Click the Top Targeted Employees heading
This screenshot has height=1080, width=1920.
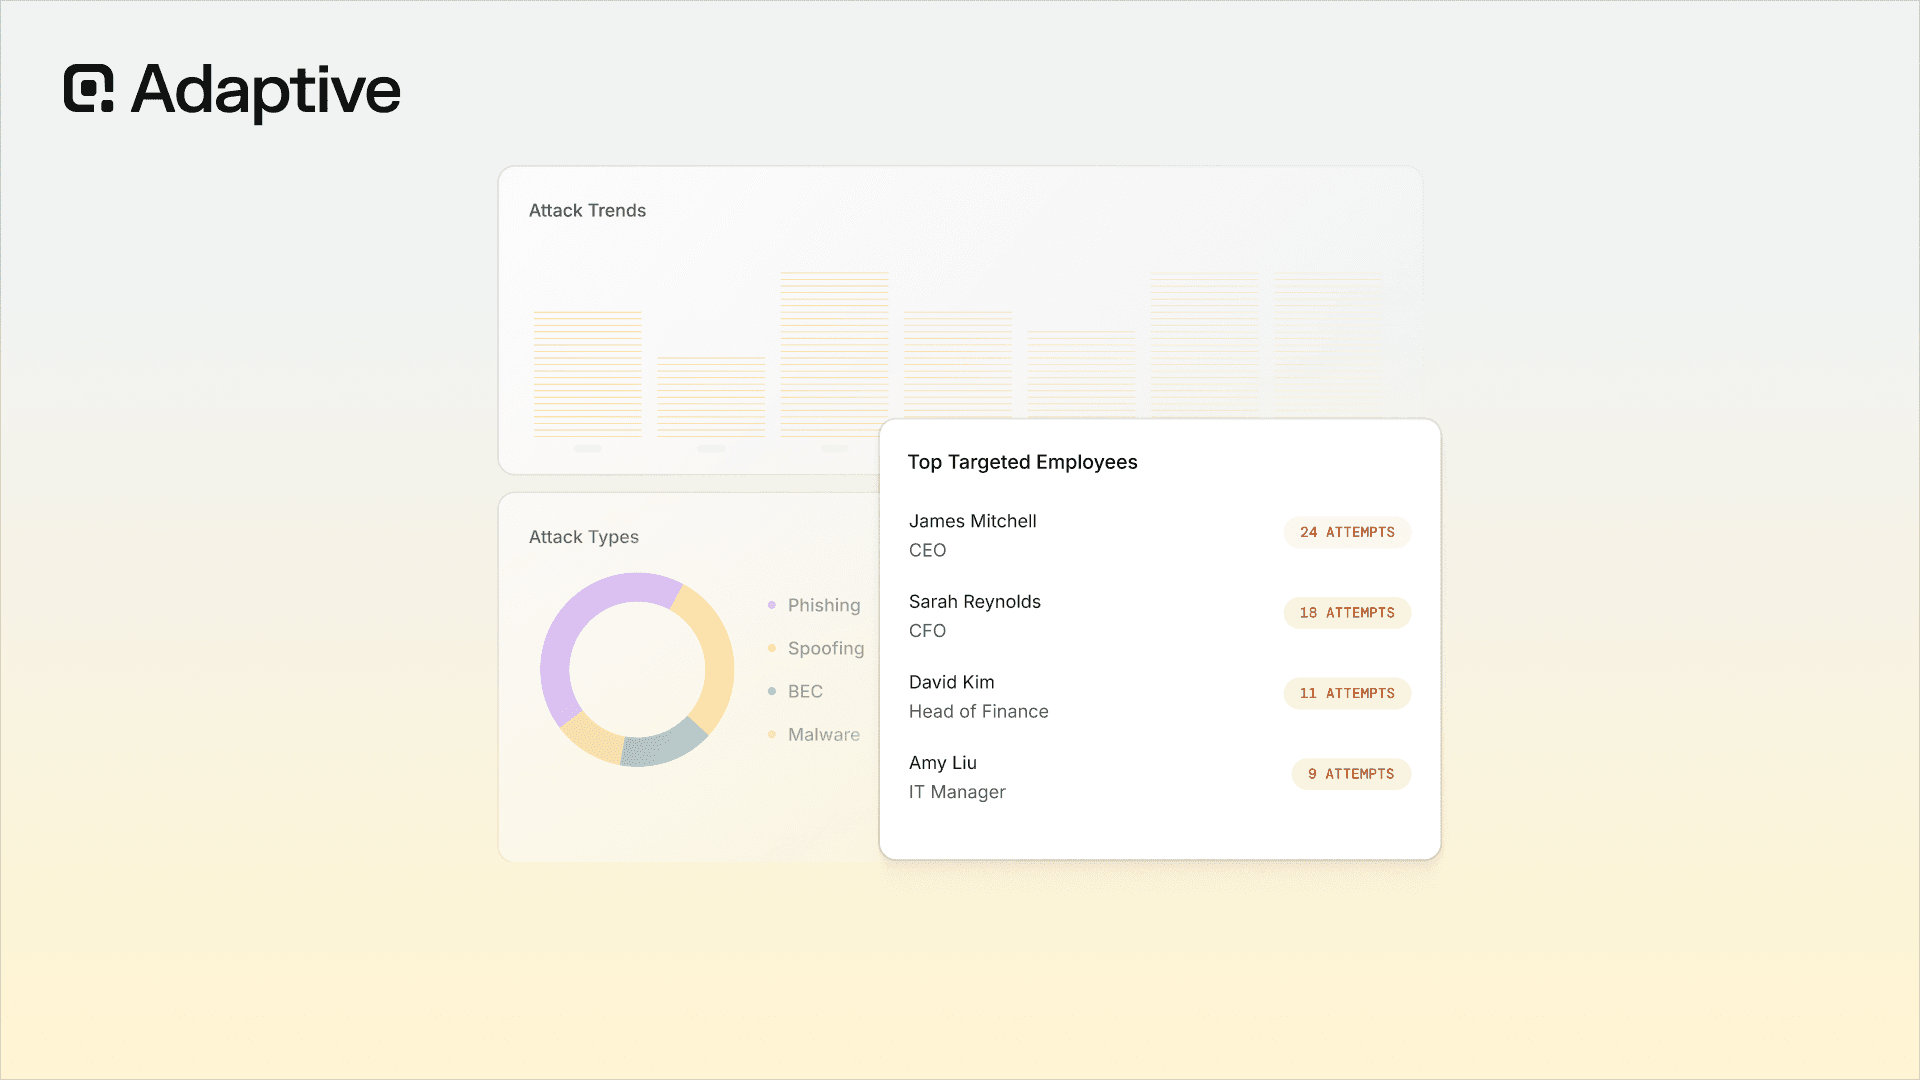point(1023,462)
